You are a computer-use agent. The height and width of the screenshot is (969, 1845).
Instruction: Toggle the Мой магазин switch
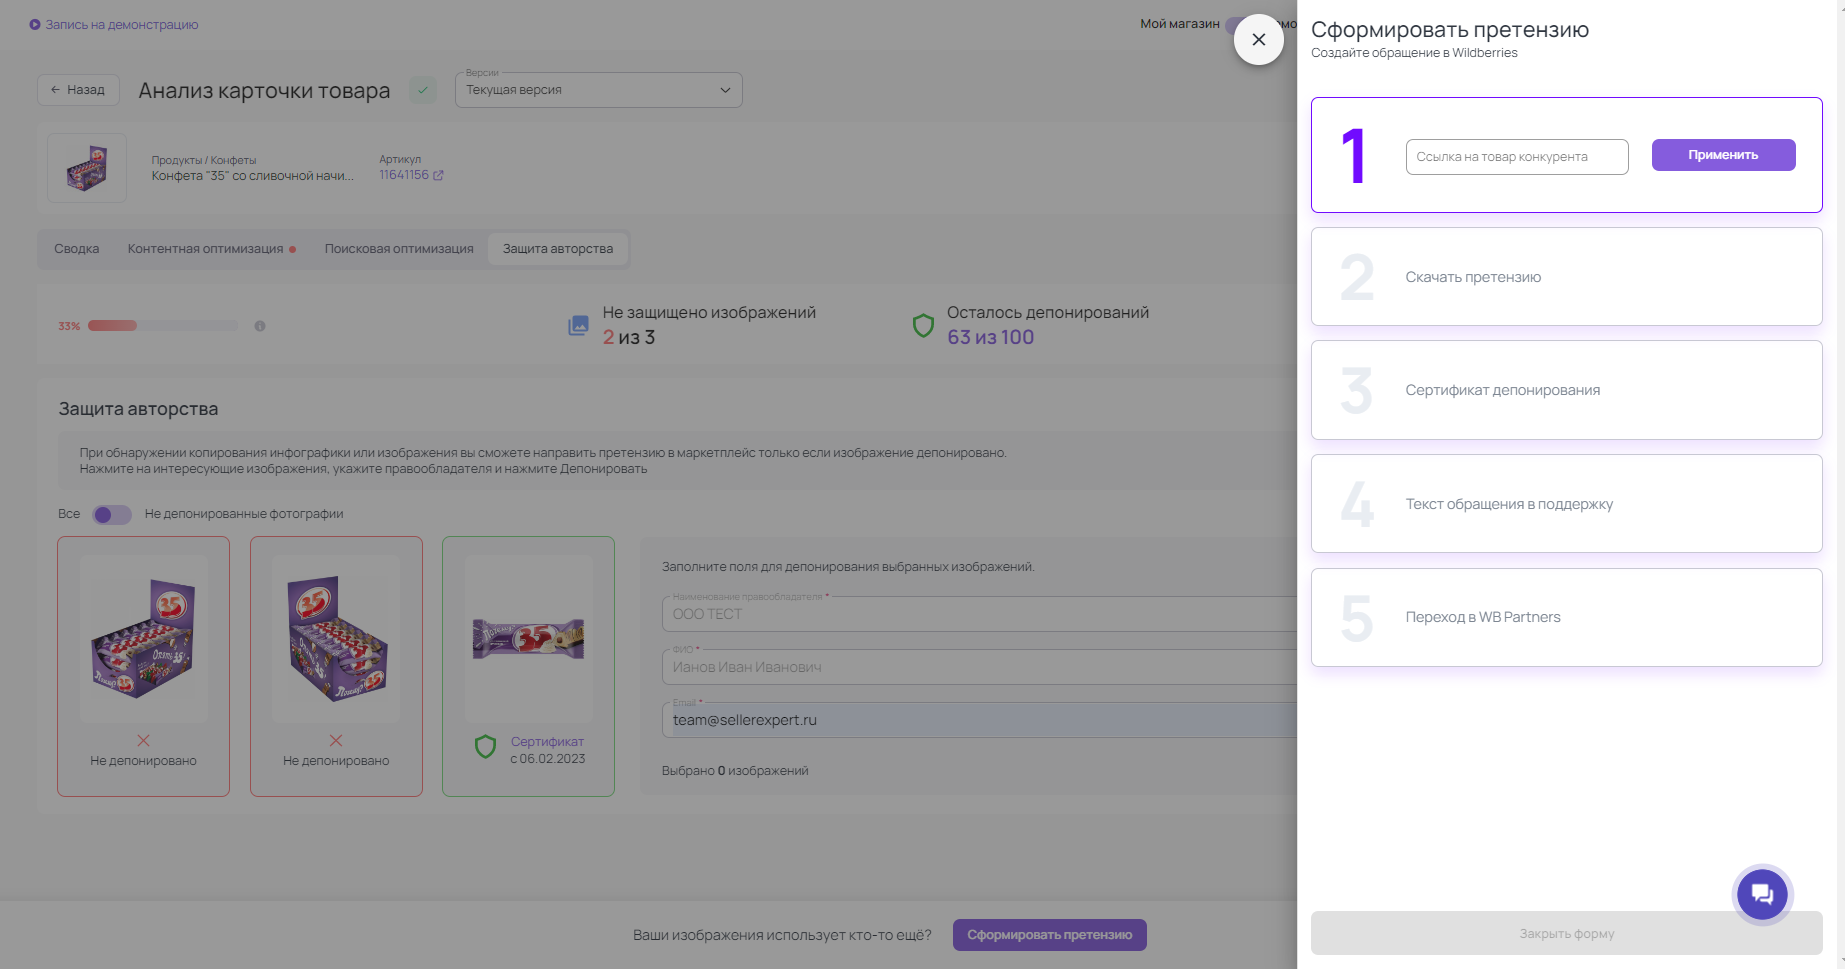pos(1233,24)
